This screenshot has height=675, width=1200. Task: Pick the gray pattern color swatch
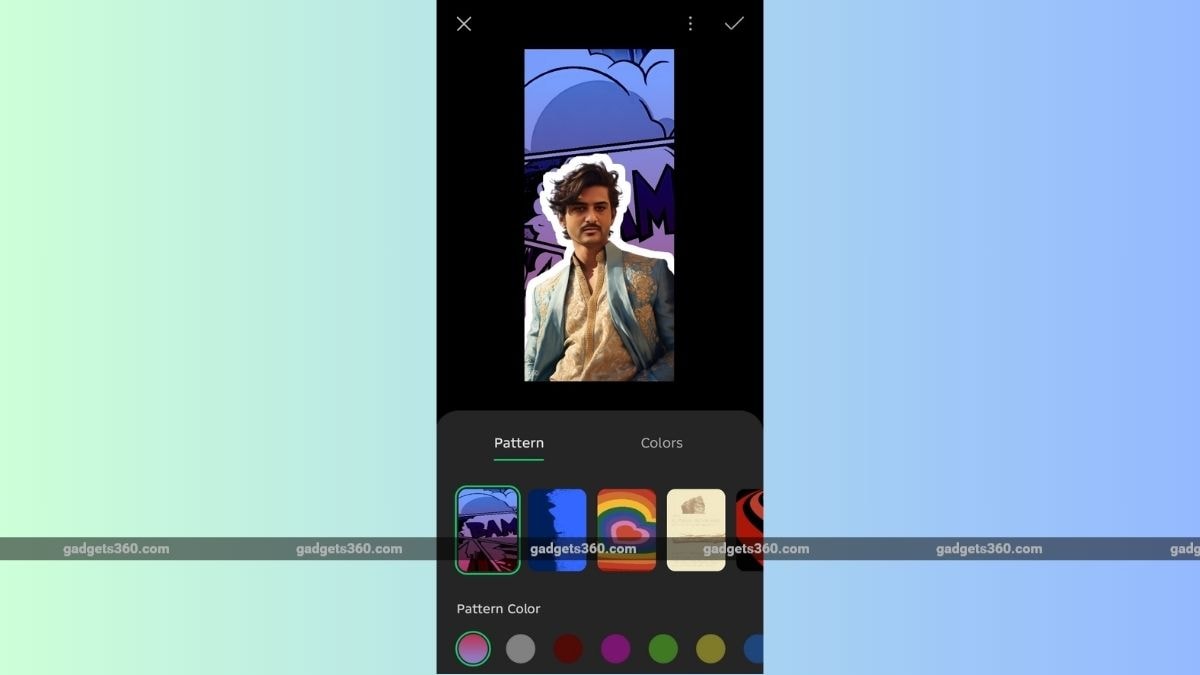click(520, 649)
